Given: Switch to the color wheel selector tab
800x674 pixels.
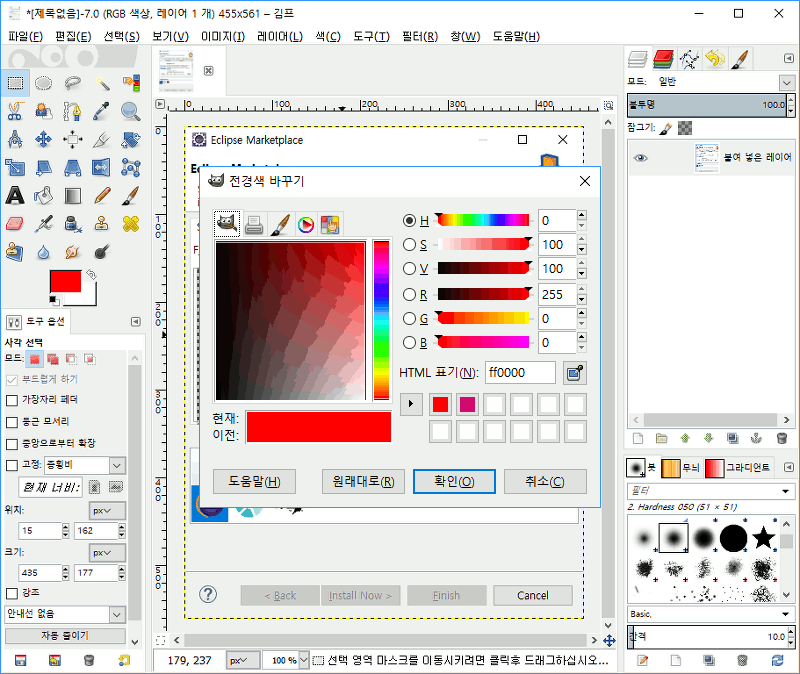Looking at the screenshot, I should [306, 224].
